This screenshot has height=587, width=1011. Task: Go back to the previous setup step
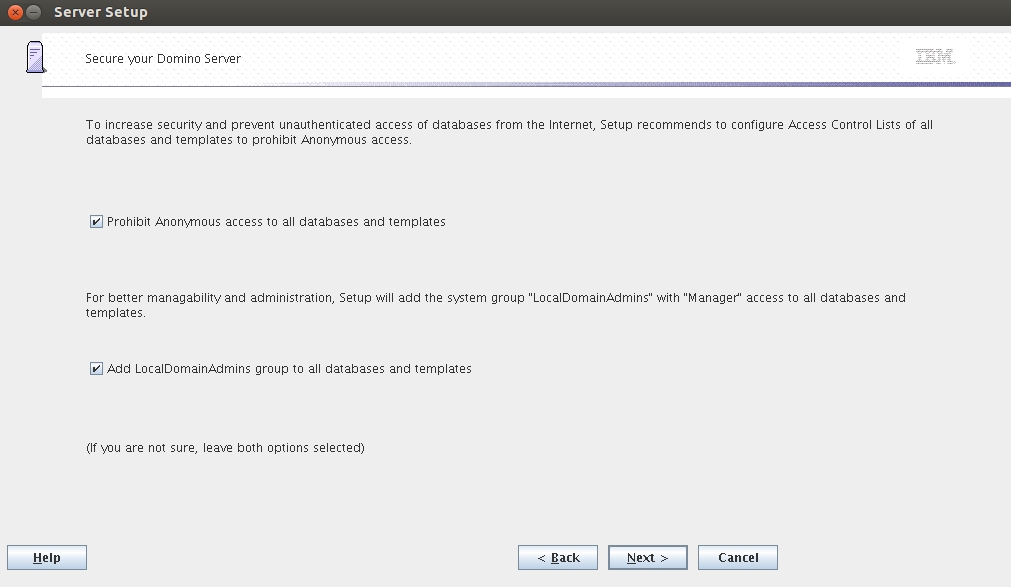coord(558,558)
